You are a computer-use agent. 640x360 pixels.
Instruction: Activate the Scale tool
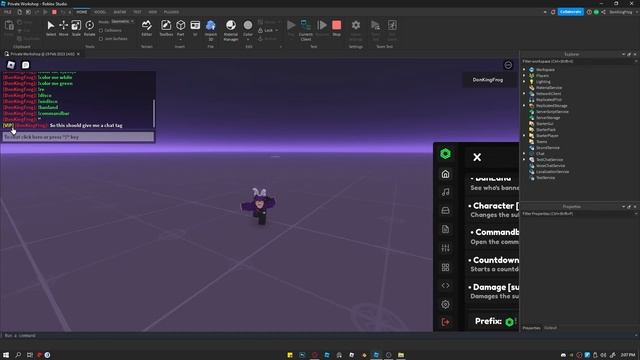76,28
